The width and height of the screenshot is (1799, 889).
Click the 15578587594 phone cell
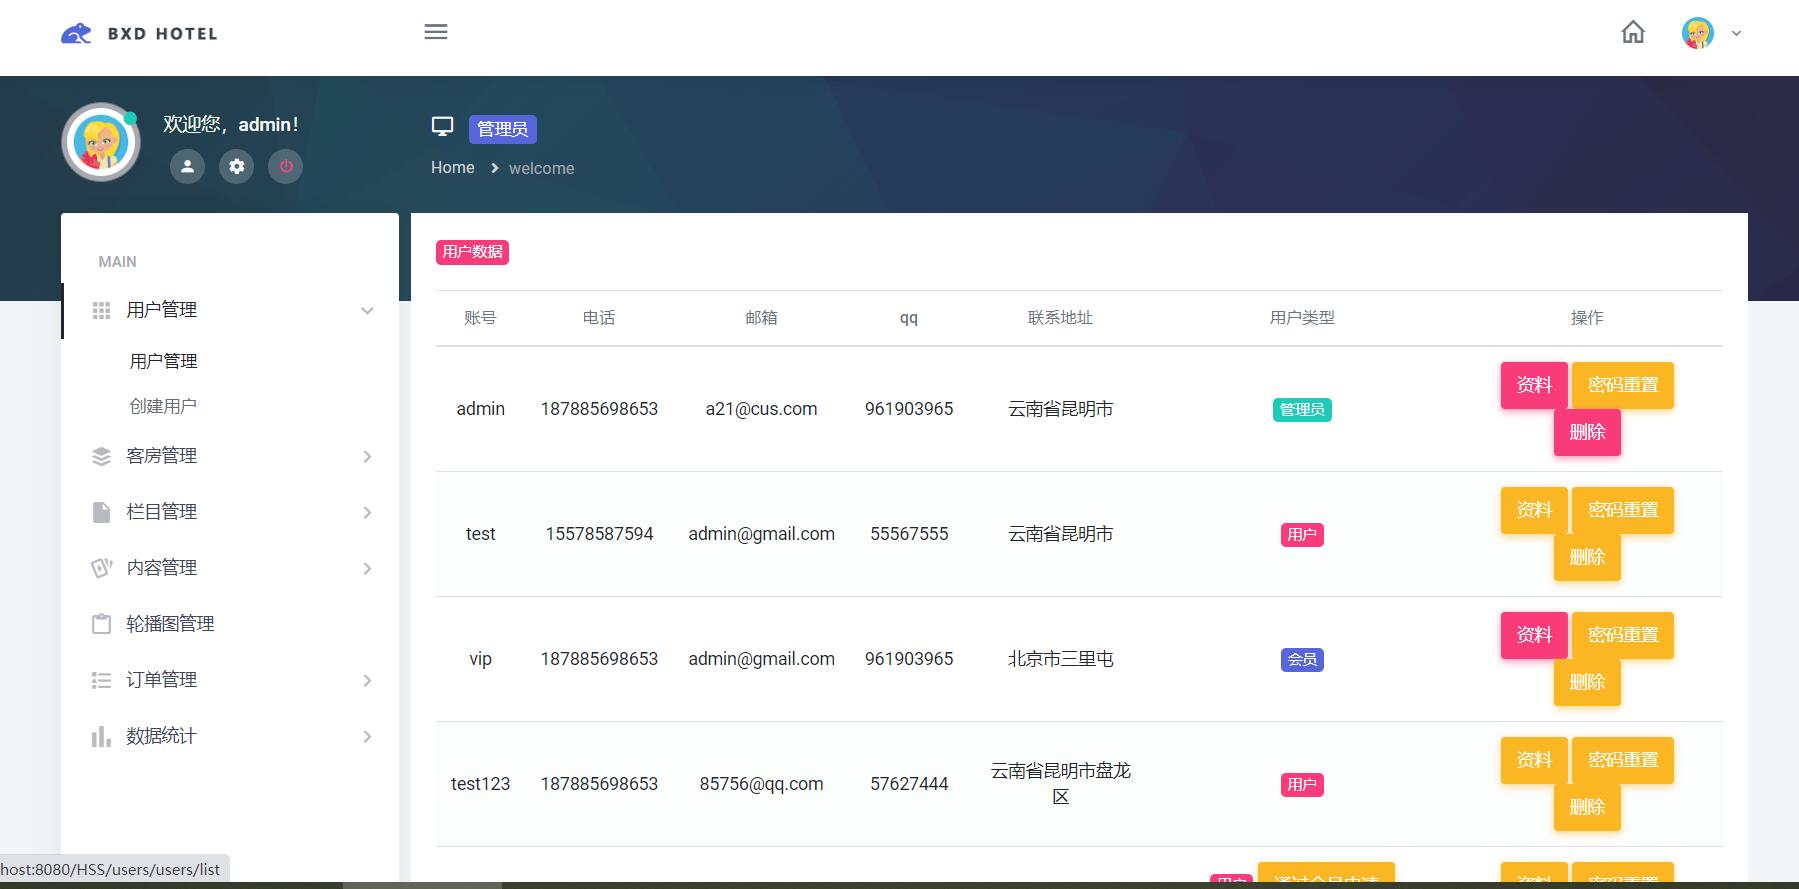point(599,534)
